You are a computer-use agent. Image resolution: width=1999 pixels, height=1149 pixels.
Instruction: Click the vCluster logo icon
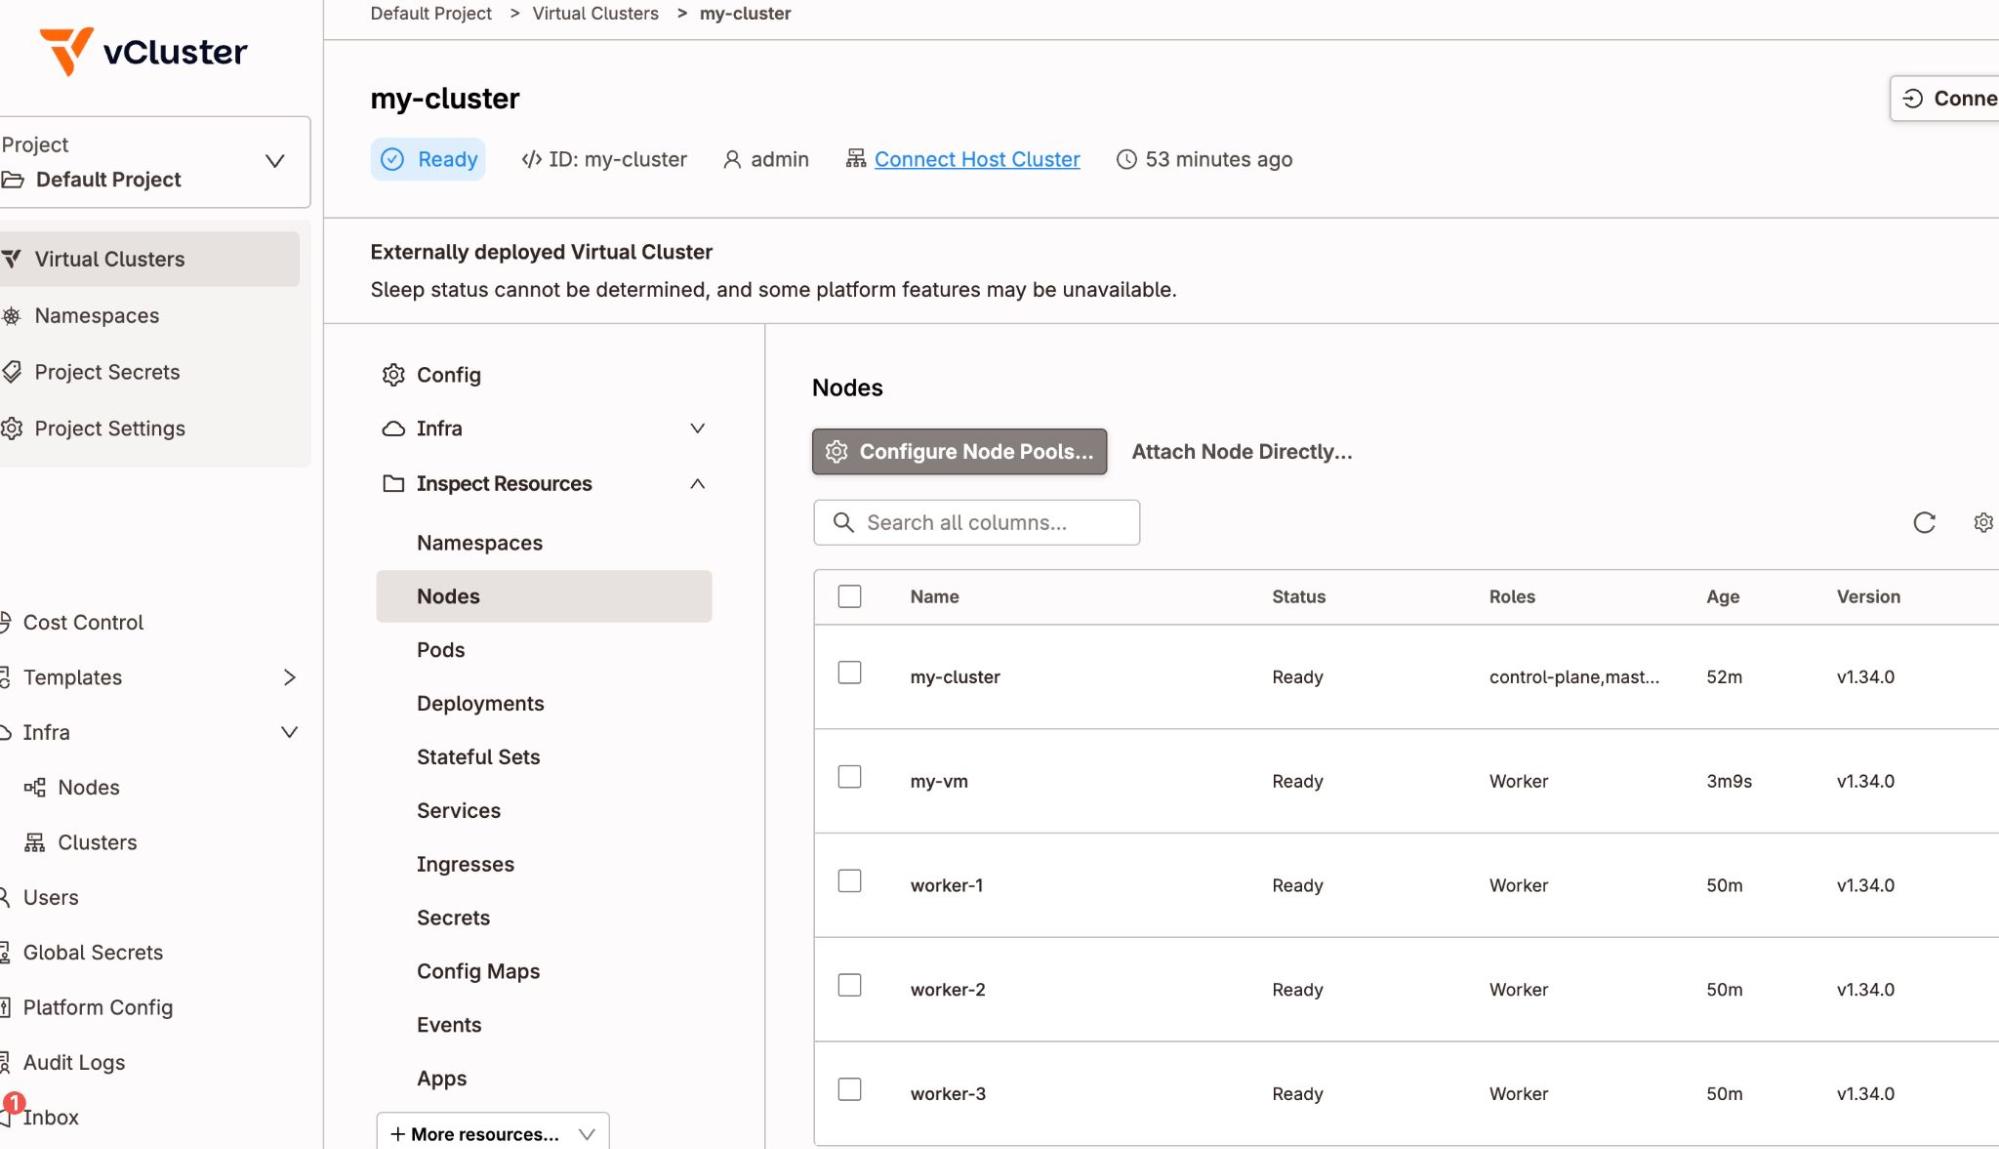(66, 50)
